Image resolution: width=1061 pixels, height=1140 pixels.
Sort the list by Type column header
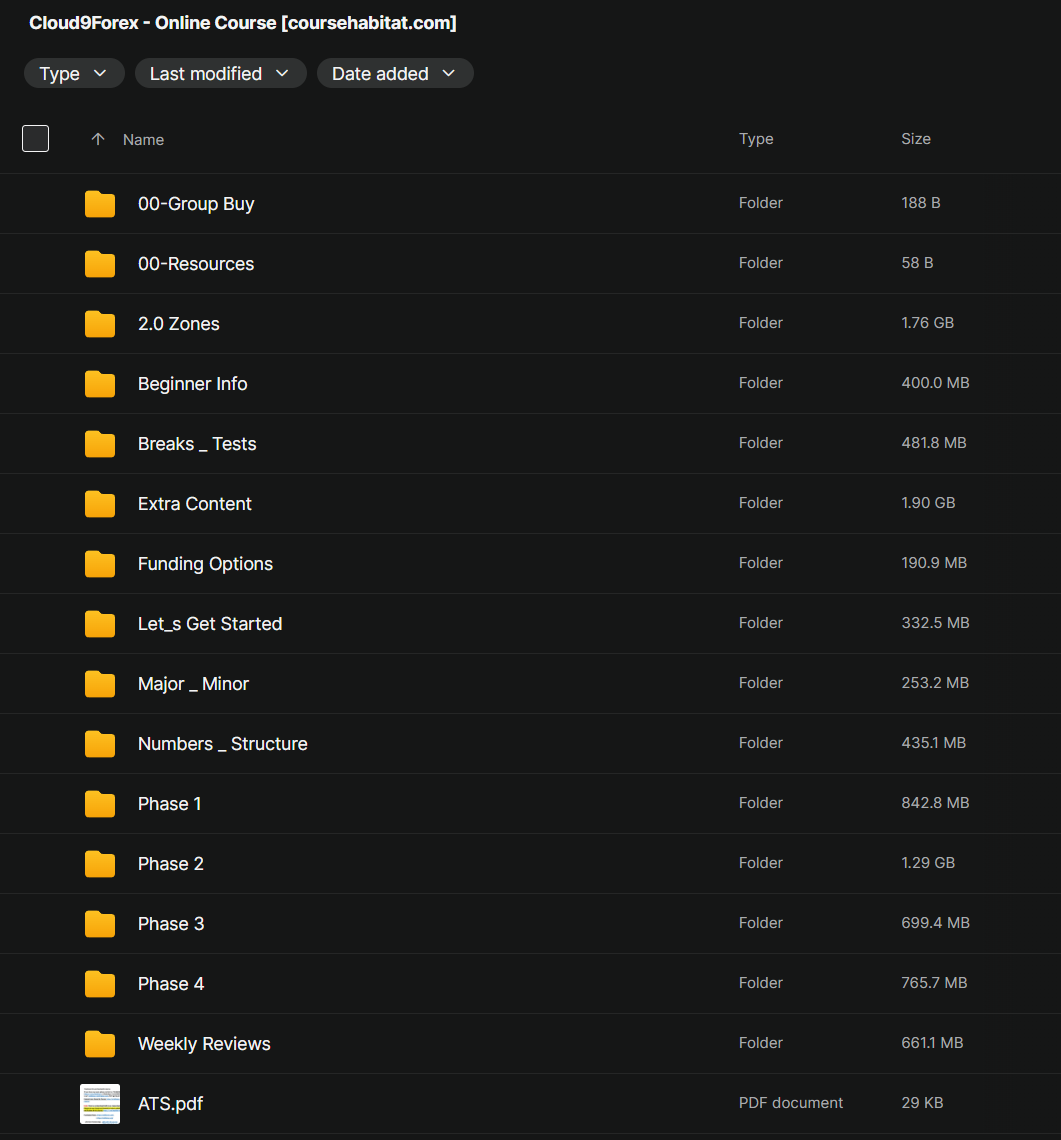756,139
